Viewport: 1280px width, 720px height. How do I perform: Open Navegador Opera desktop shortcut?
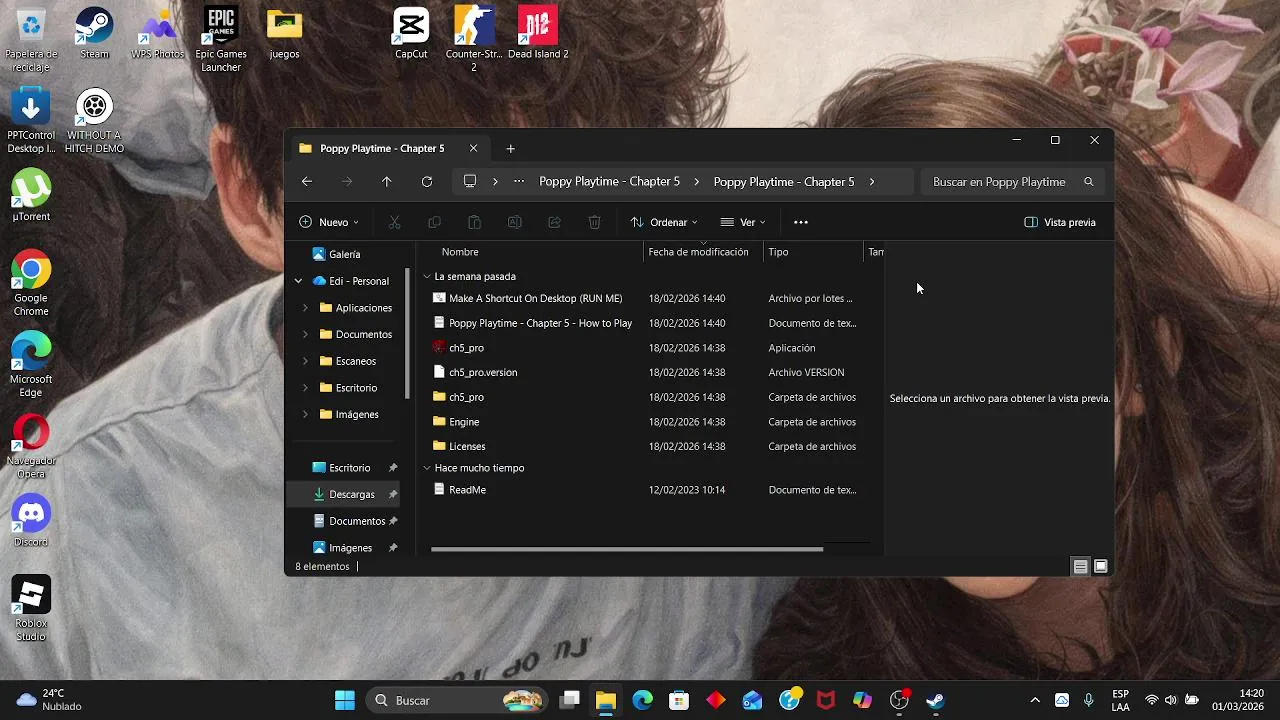[31, 446]
